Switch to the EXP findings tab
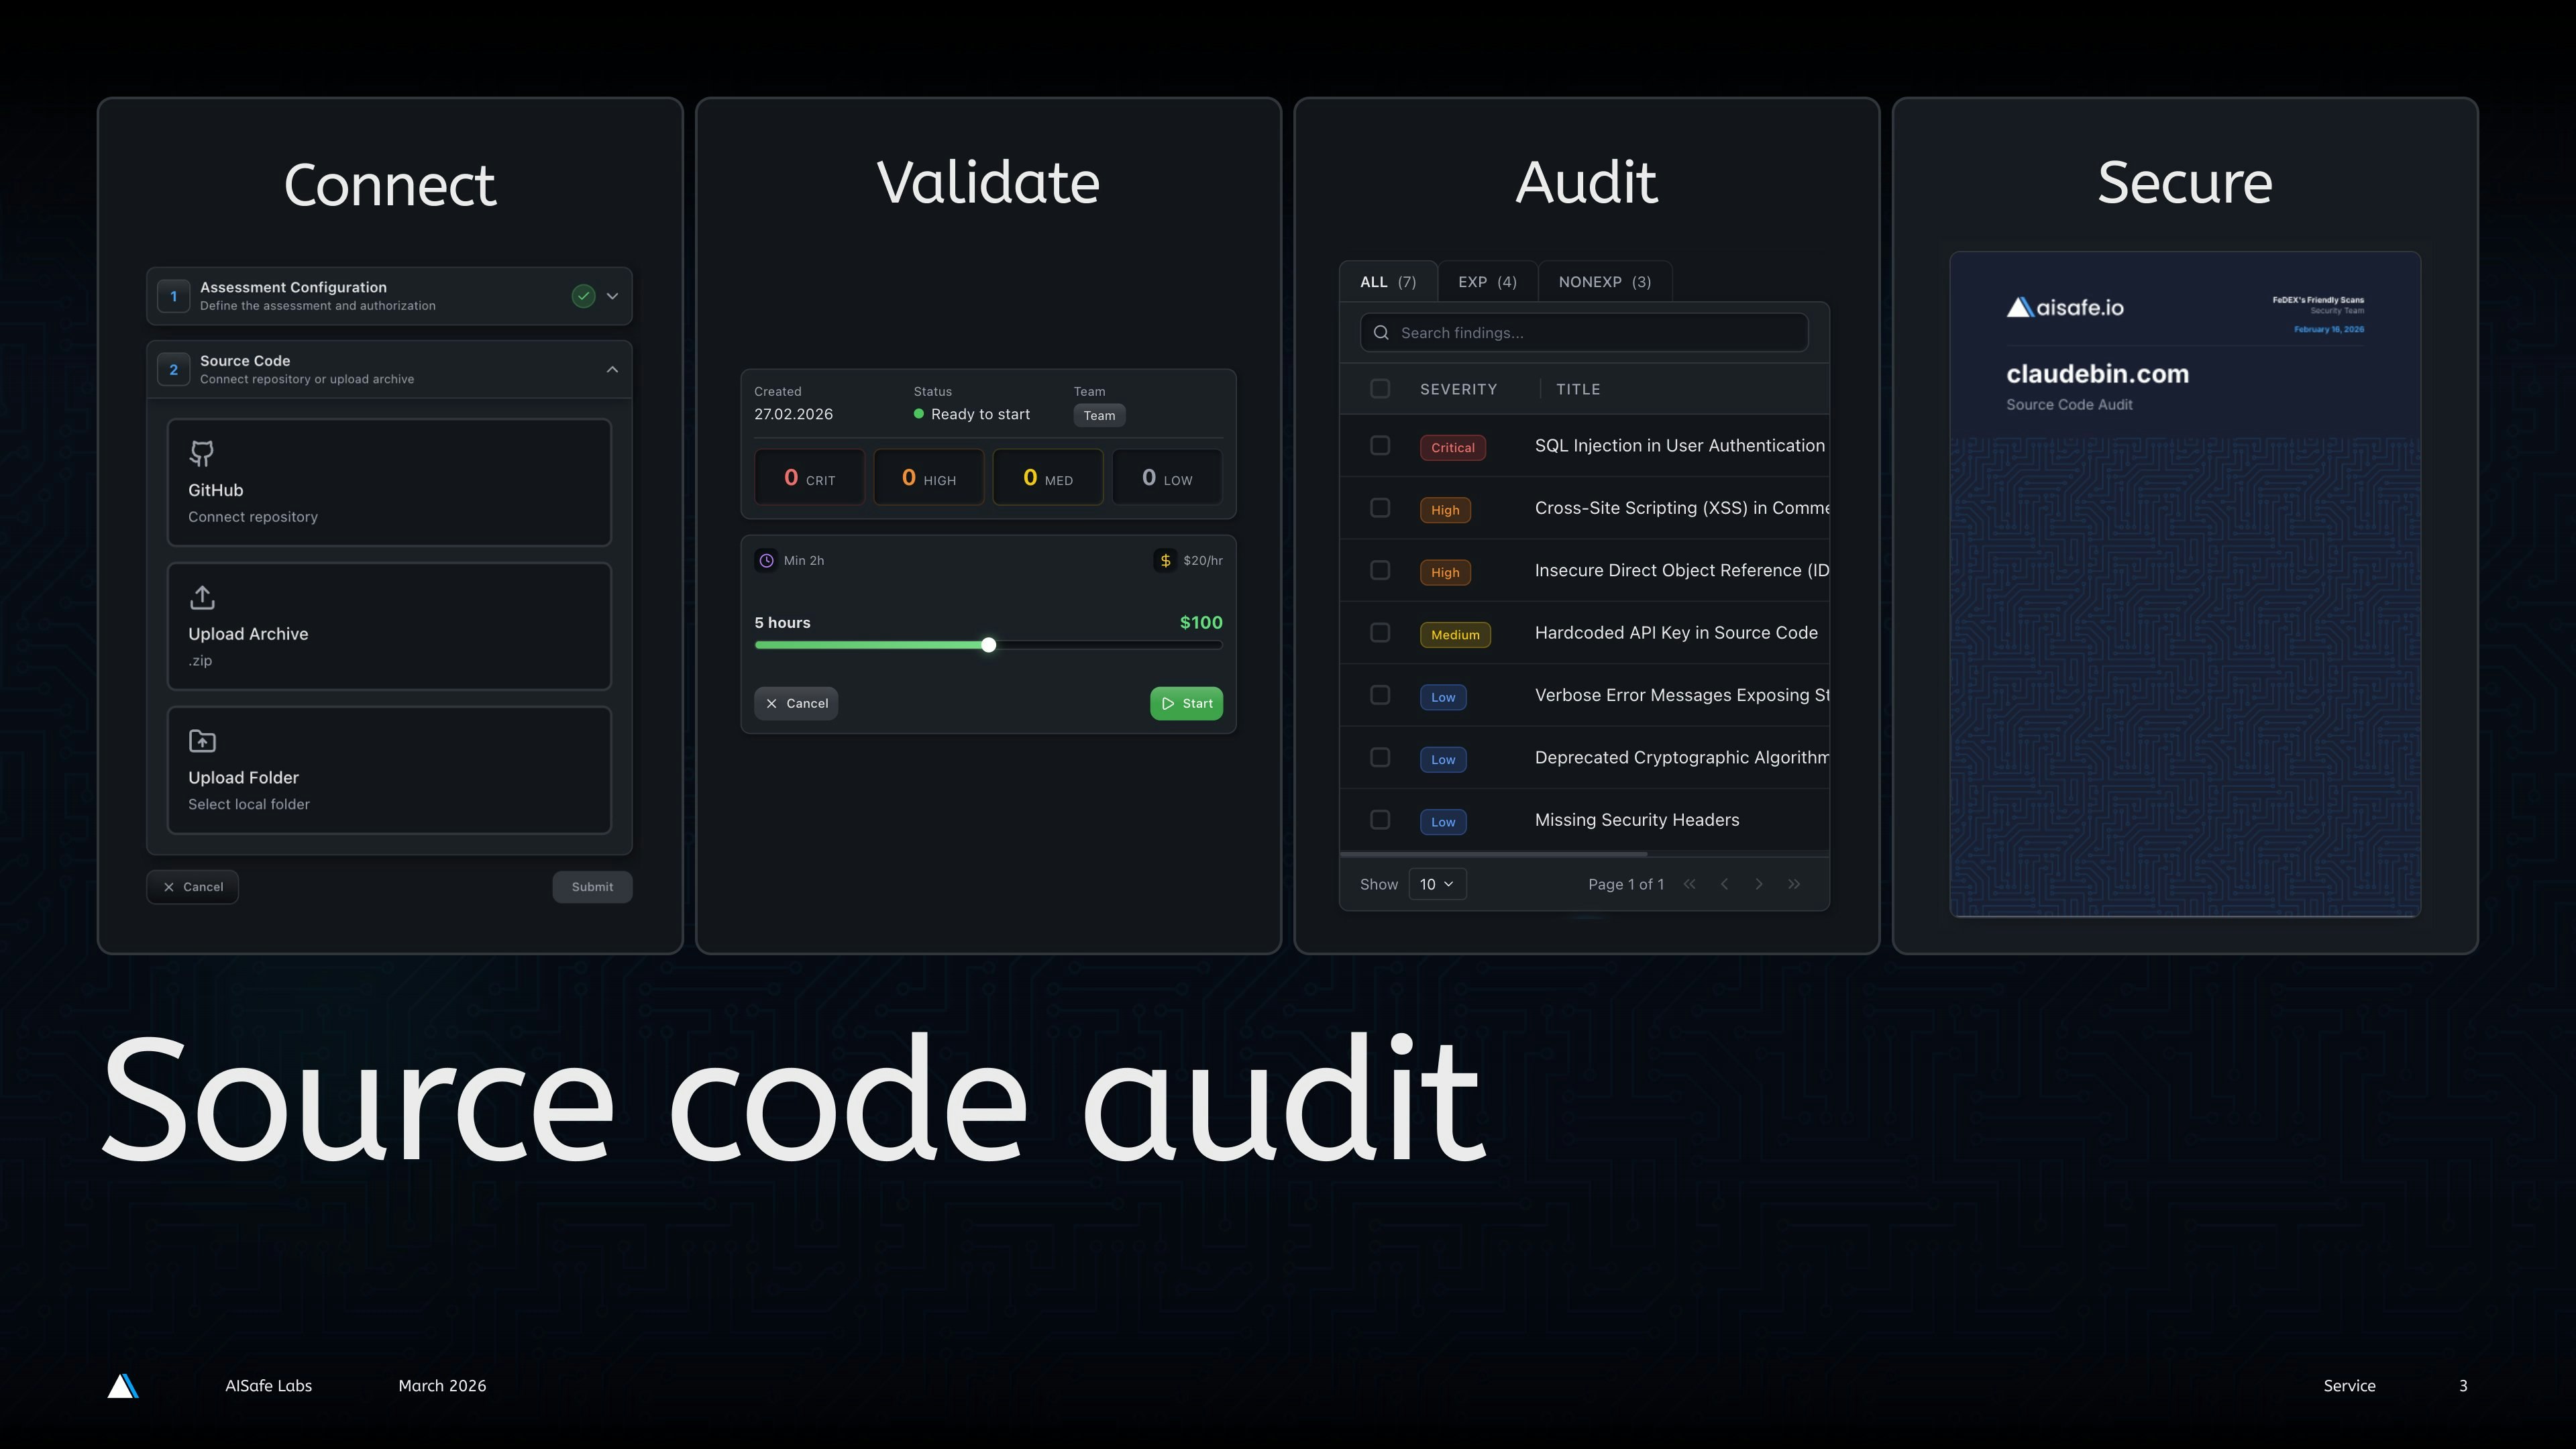This screenshot has height=1449, width=2576. [1487, 281]
